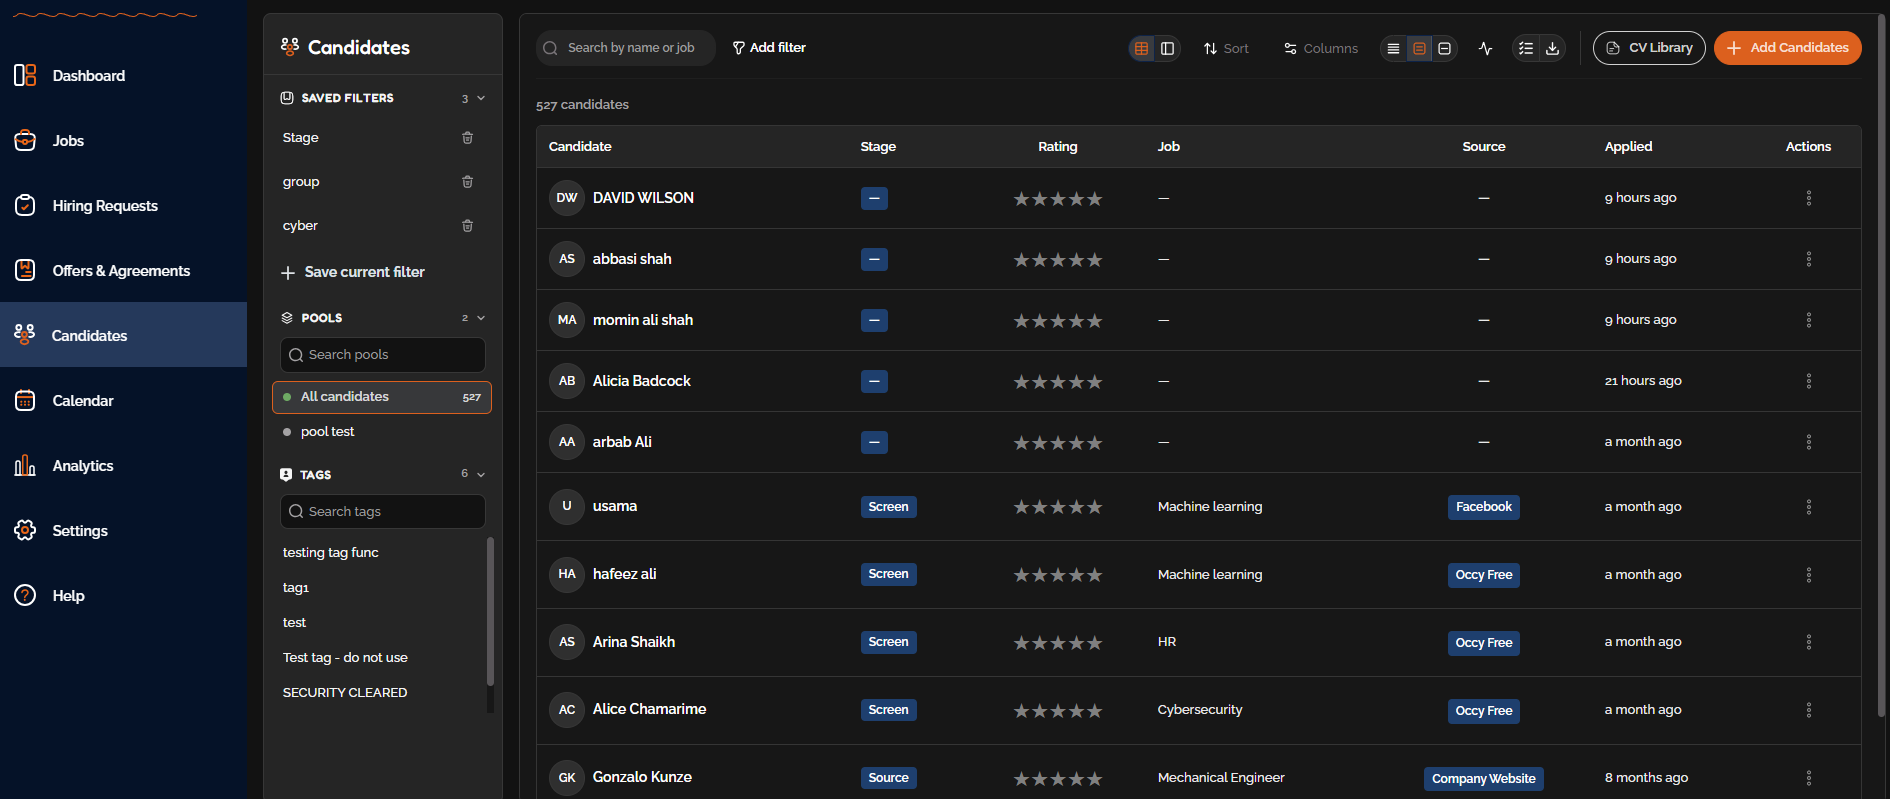
Task: Open the Columns chooser
Action: (1321, 48)
